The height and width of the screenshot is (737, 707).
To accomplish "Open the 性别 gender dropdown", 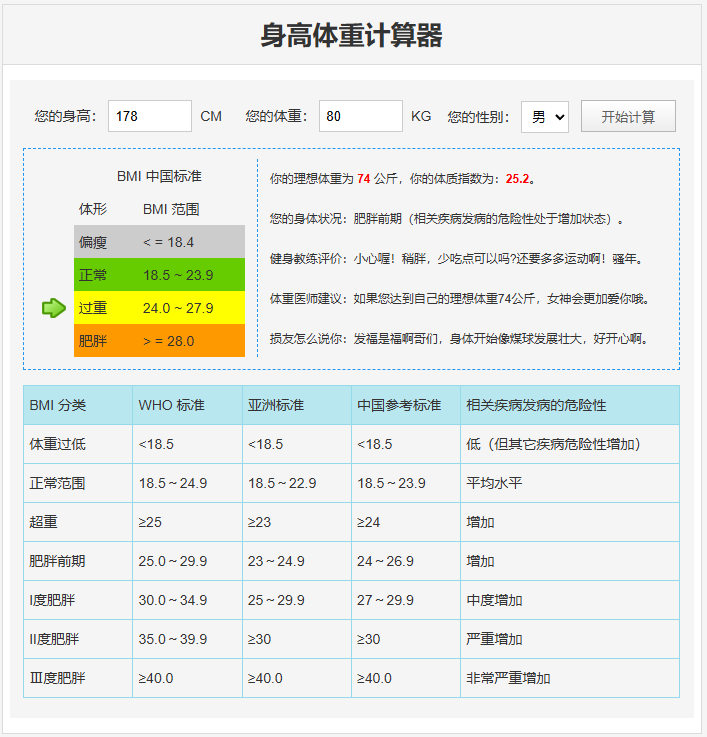I will pyautogui.click(x=545, y=117).
